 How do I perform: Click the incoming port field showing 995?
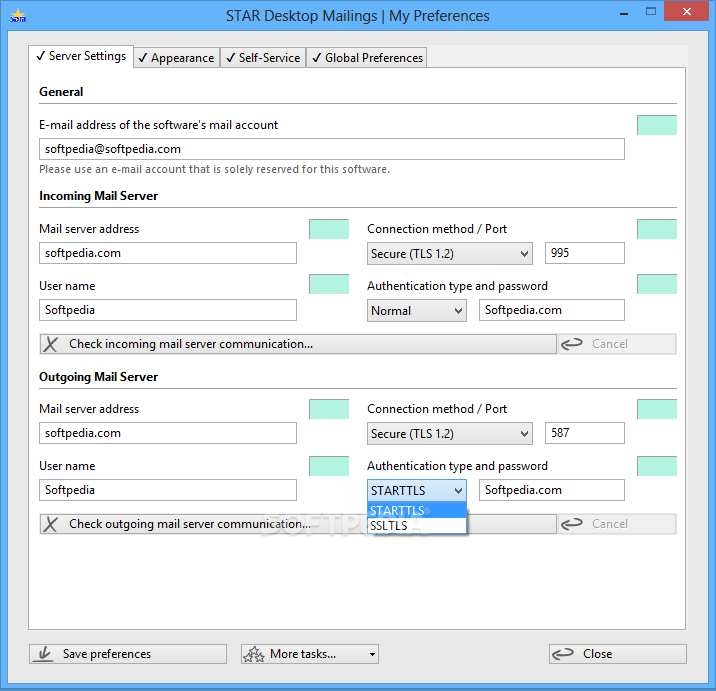click(x=584, y=253)
